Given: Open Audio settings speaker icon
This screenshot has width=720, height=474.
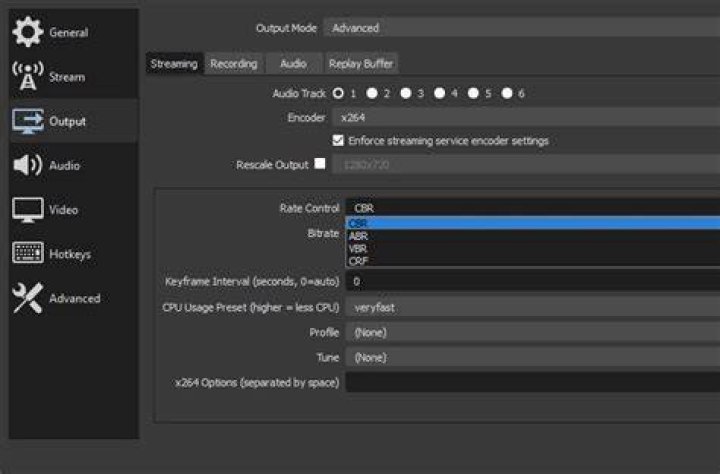Looking at the screenshot, I should pyautogui.click(x=28, y=165).
